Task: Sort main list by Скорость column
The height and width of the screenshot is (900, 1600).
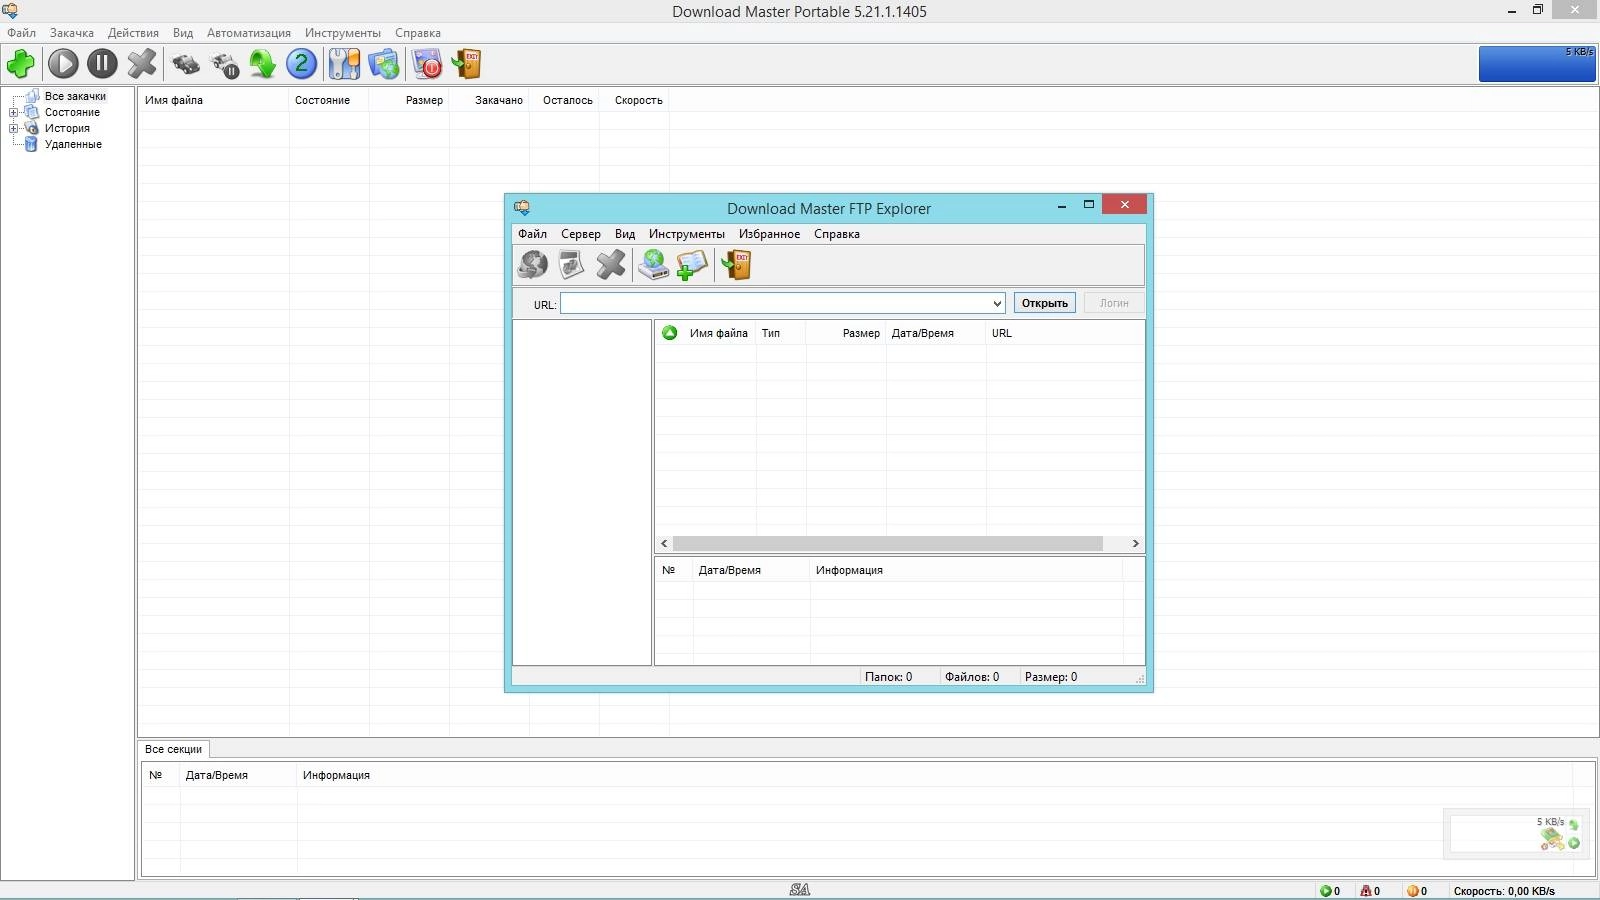Action: click(x=635, y=100)
